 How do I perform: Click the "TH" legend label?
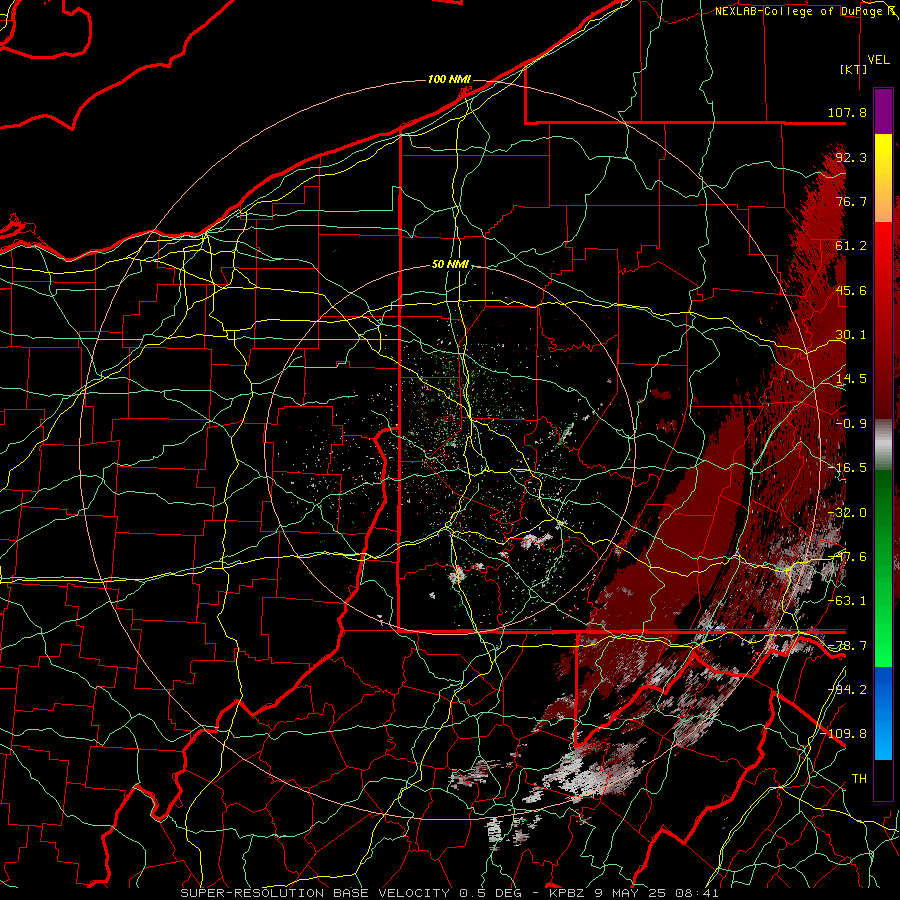point(859,779)
